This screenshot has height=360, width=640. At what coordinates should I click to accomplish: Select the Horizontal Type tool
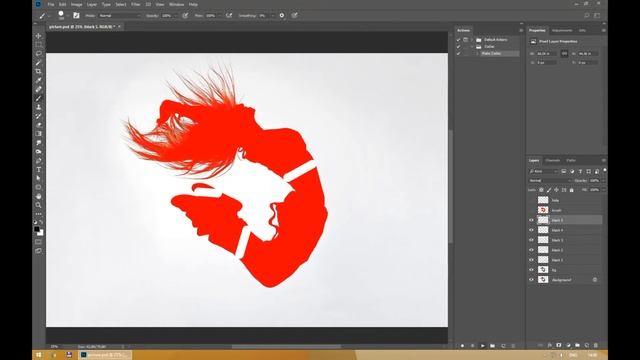point(38,170)
